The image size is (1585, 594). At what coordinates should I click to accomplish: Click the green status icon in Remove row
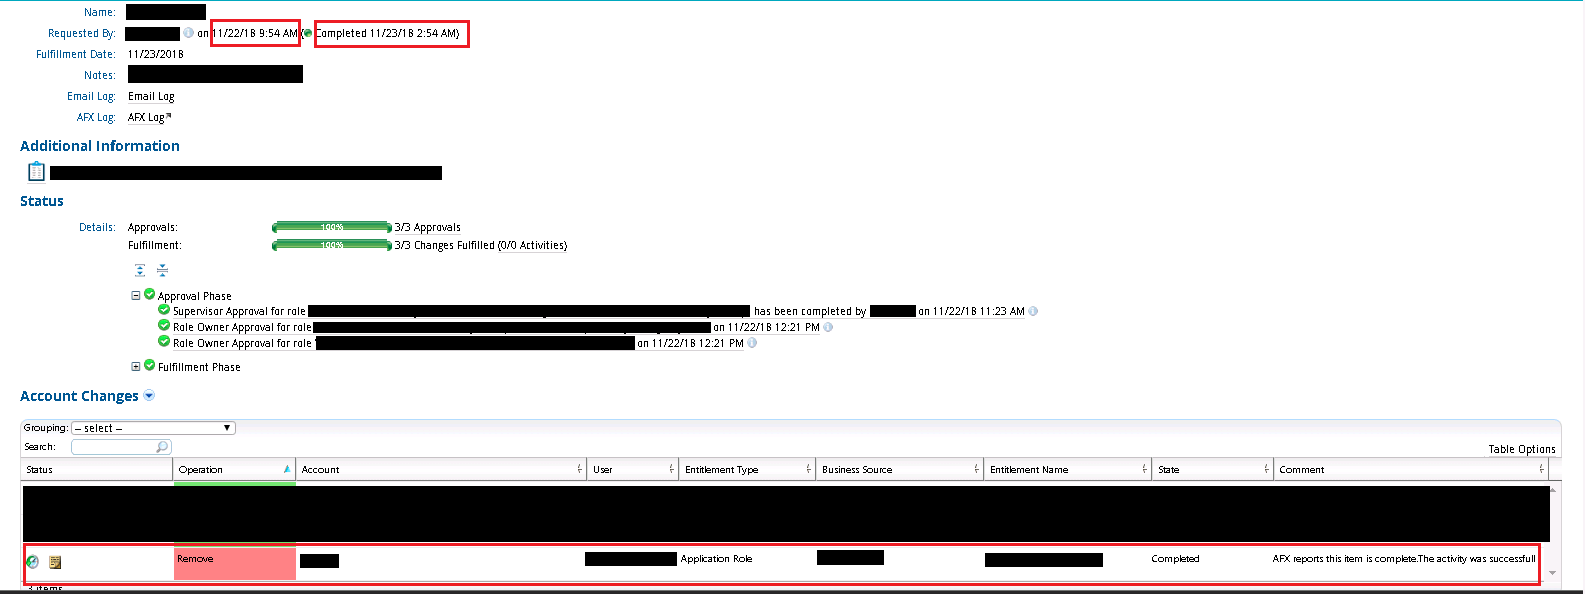pos(32,562)
